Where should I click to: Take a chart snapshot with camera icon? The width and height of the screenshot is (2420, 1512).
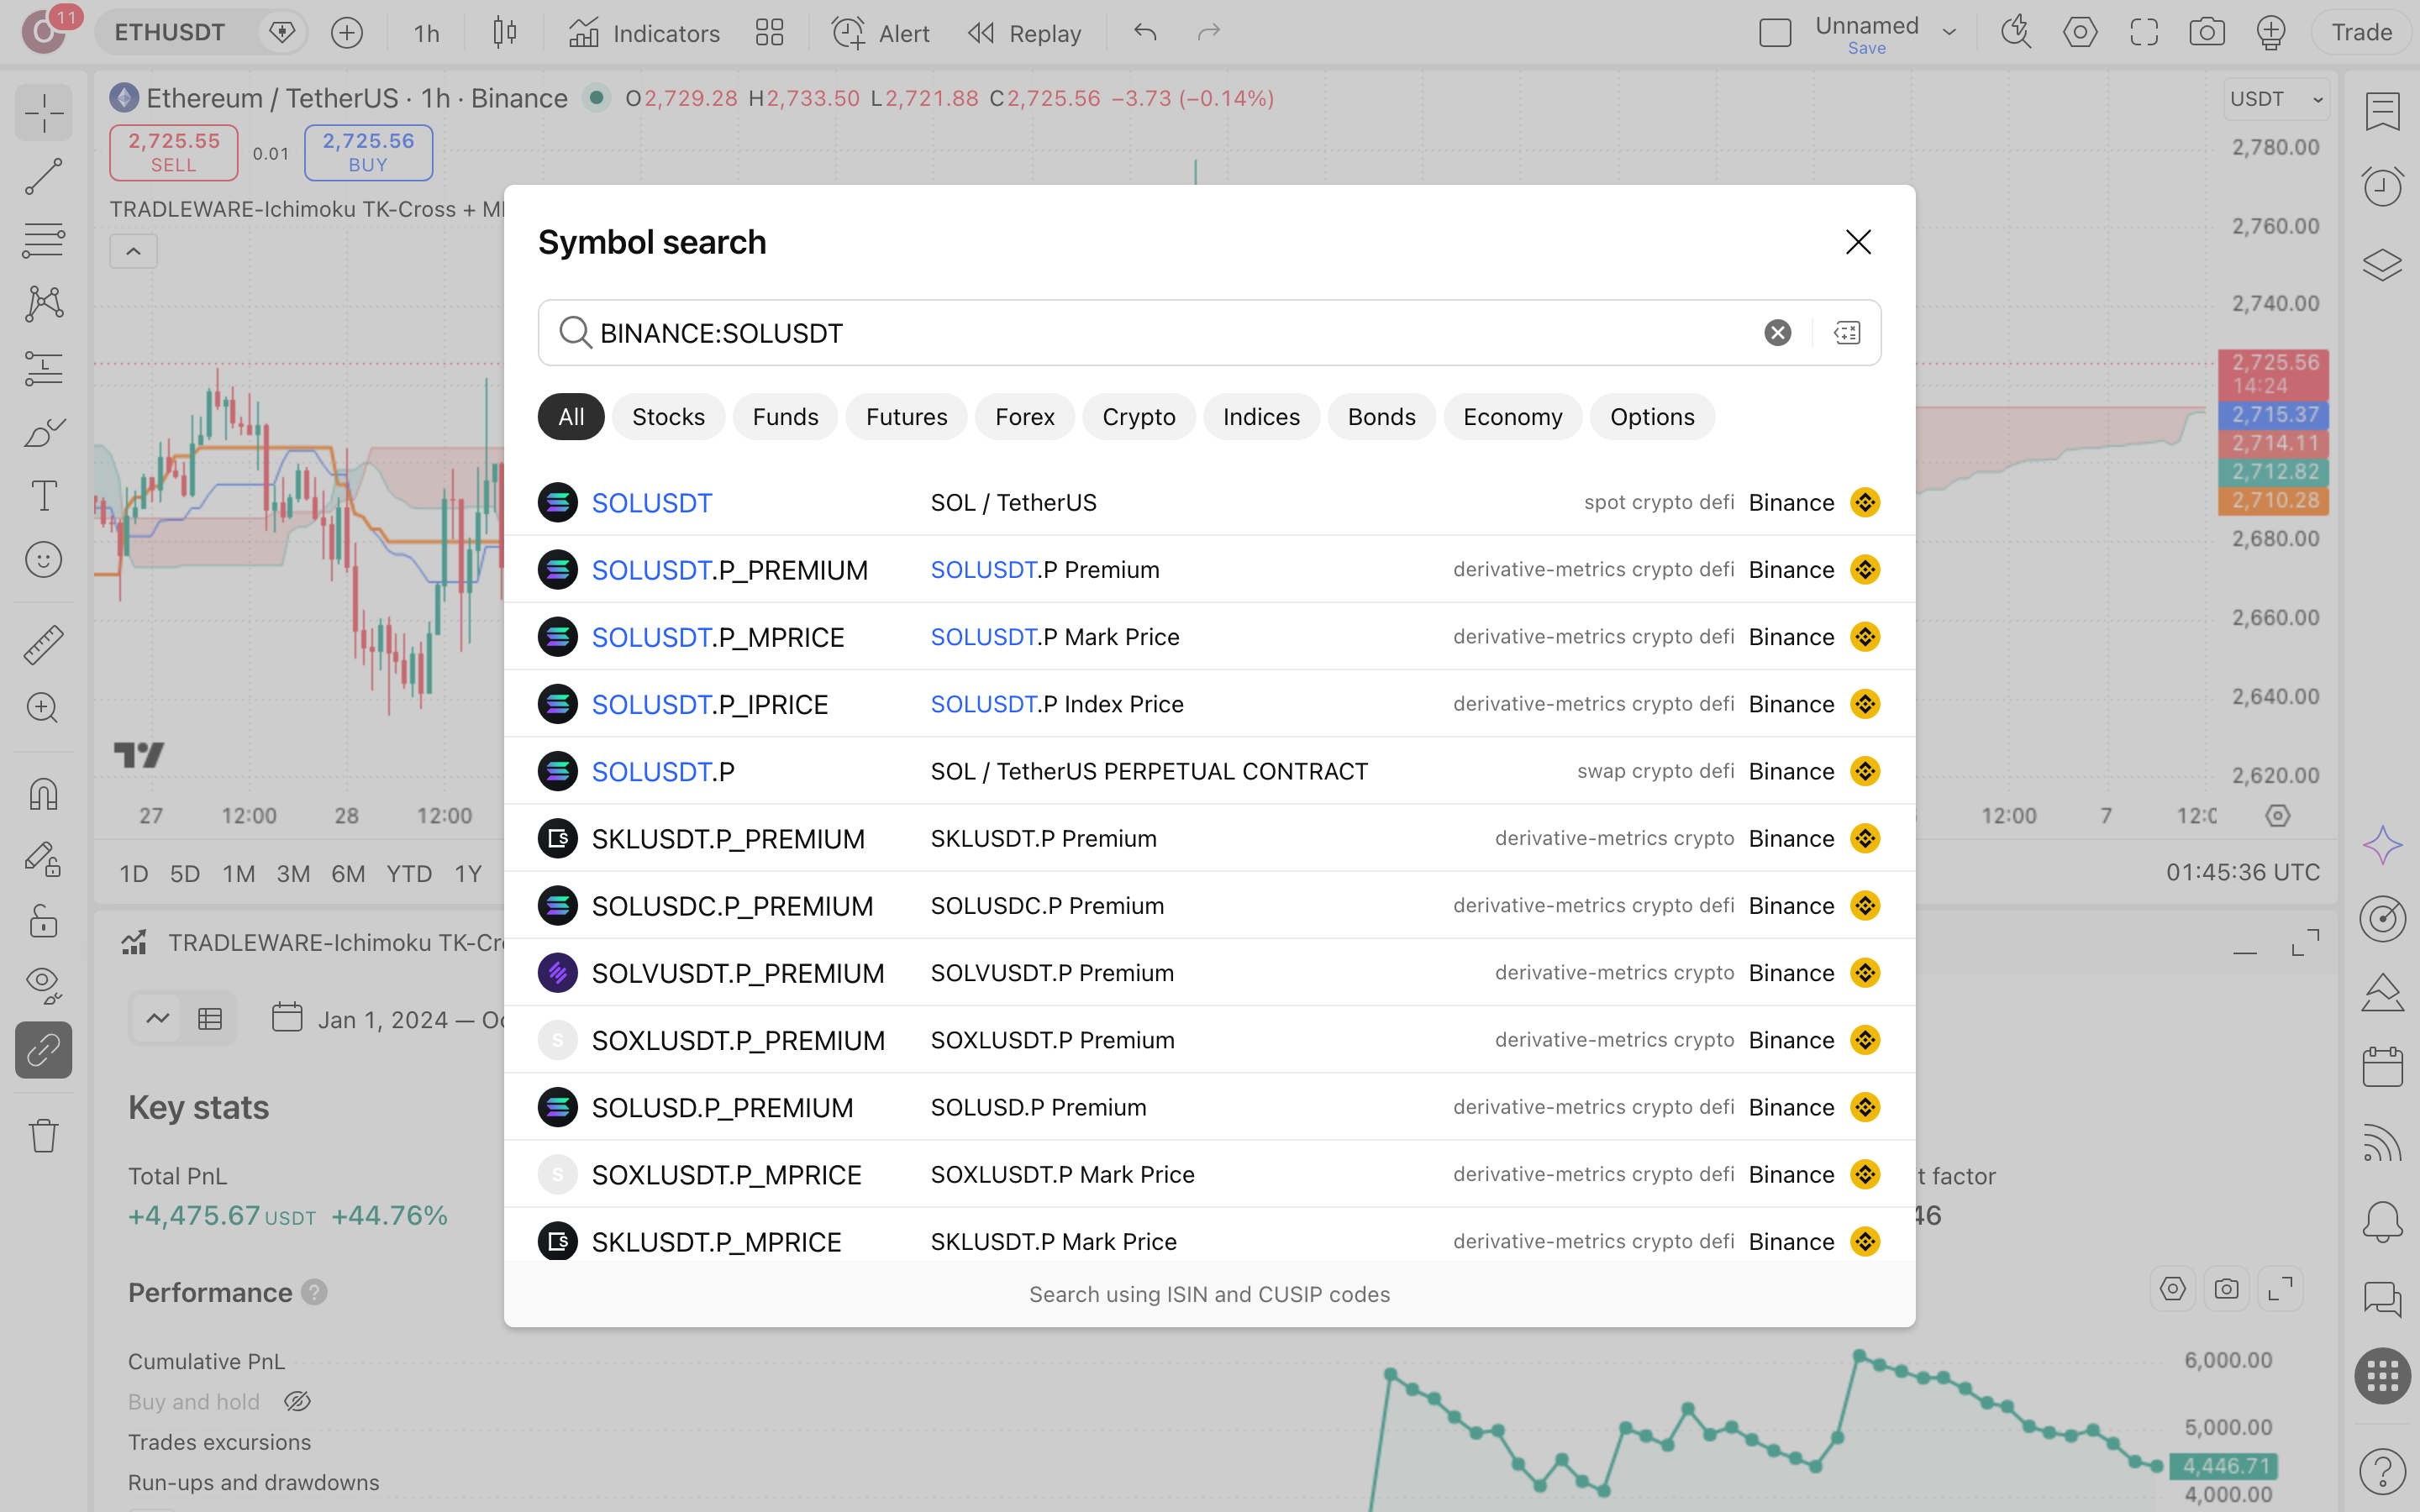(x=2206, y=33)
